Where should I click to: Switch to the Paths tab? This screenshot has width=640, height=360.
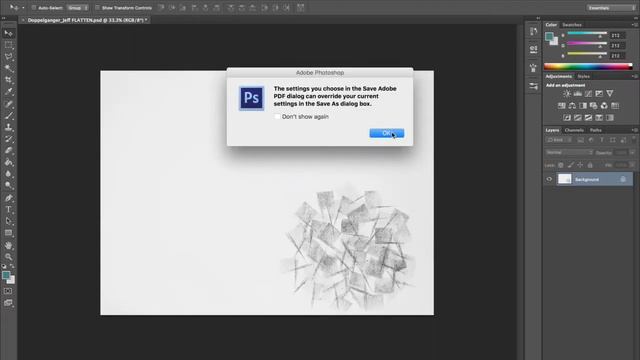click(596, 130)
